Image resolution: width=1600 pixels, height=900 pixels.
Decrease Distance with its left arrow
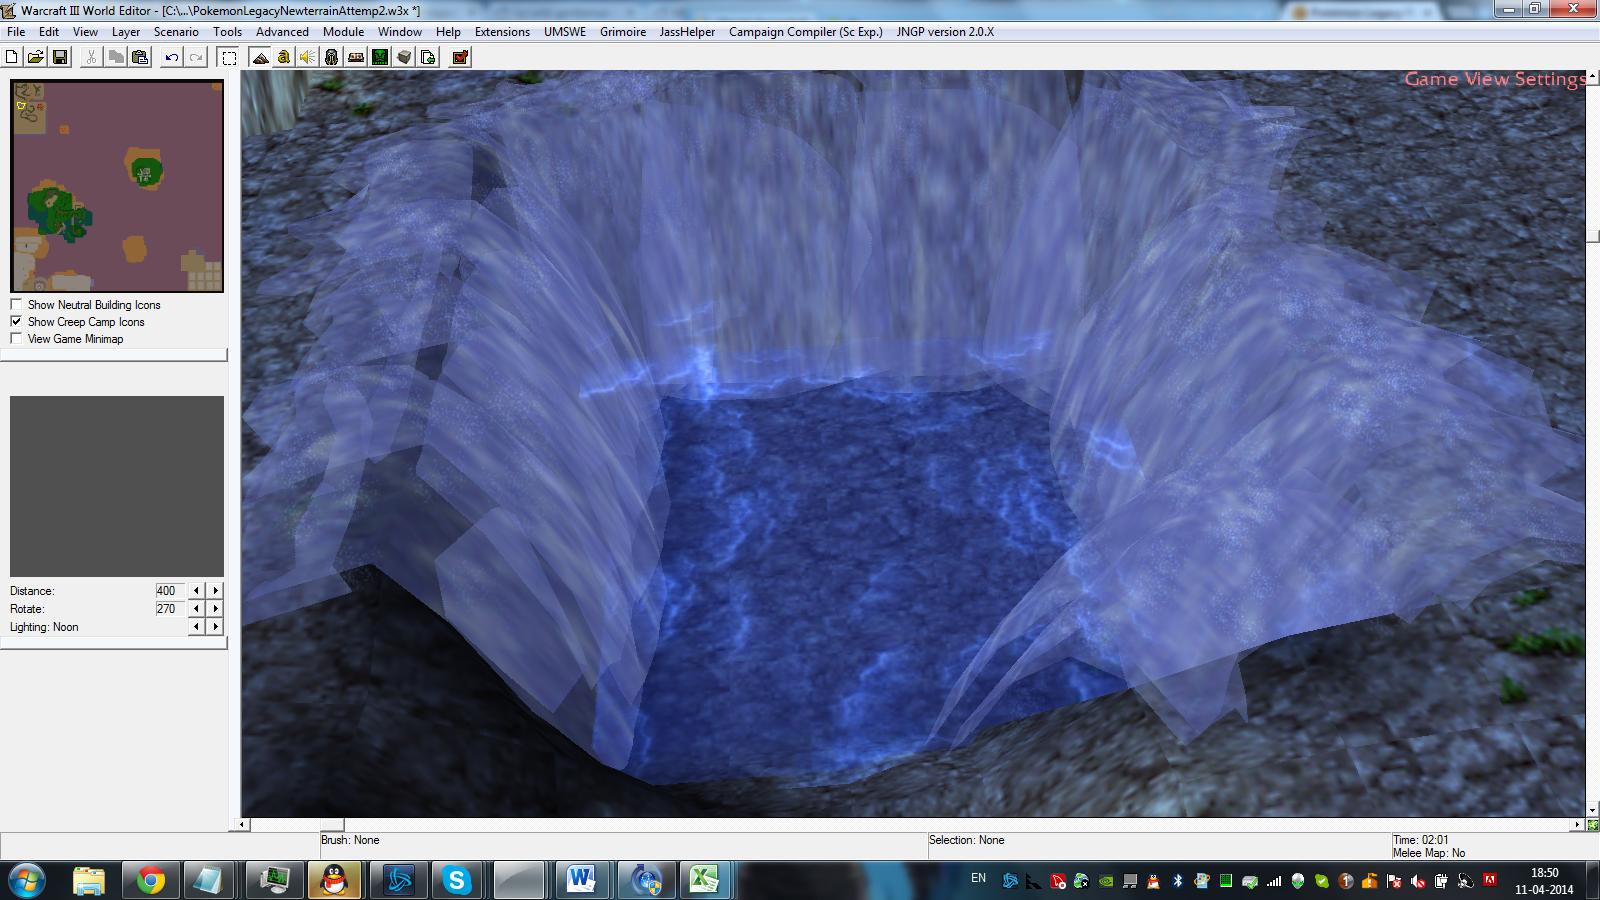pos(197,591)
